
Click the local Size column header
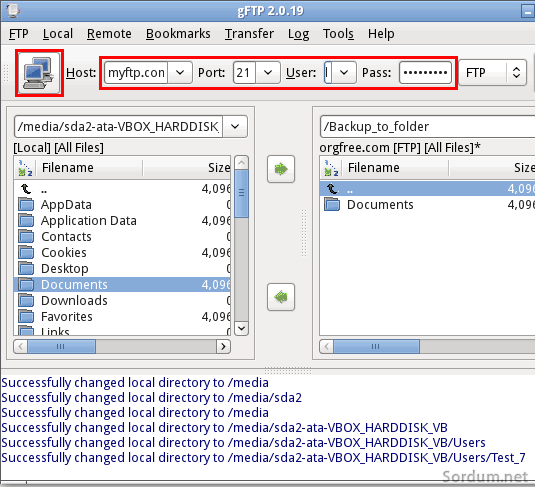tap(187, 168)
